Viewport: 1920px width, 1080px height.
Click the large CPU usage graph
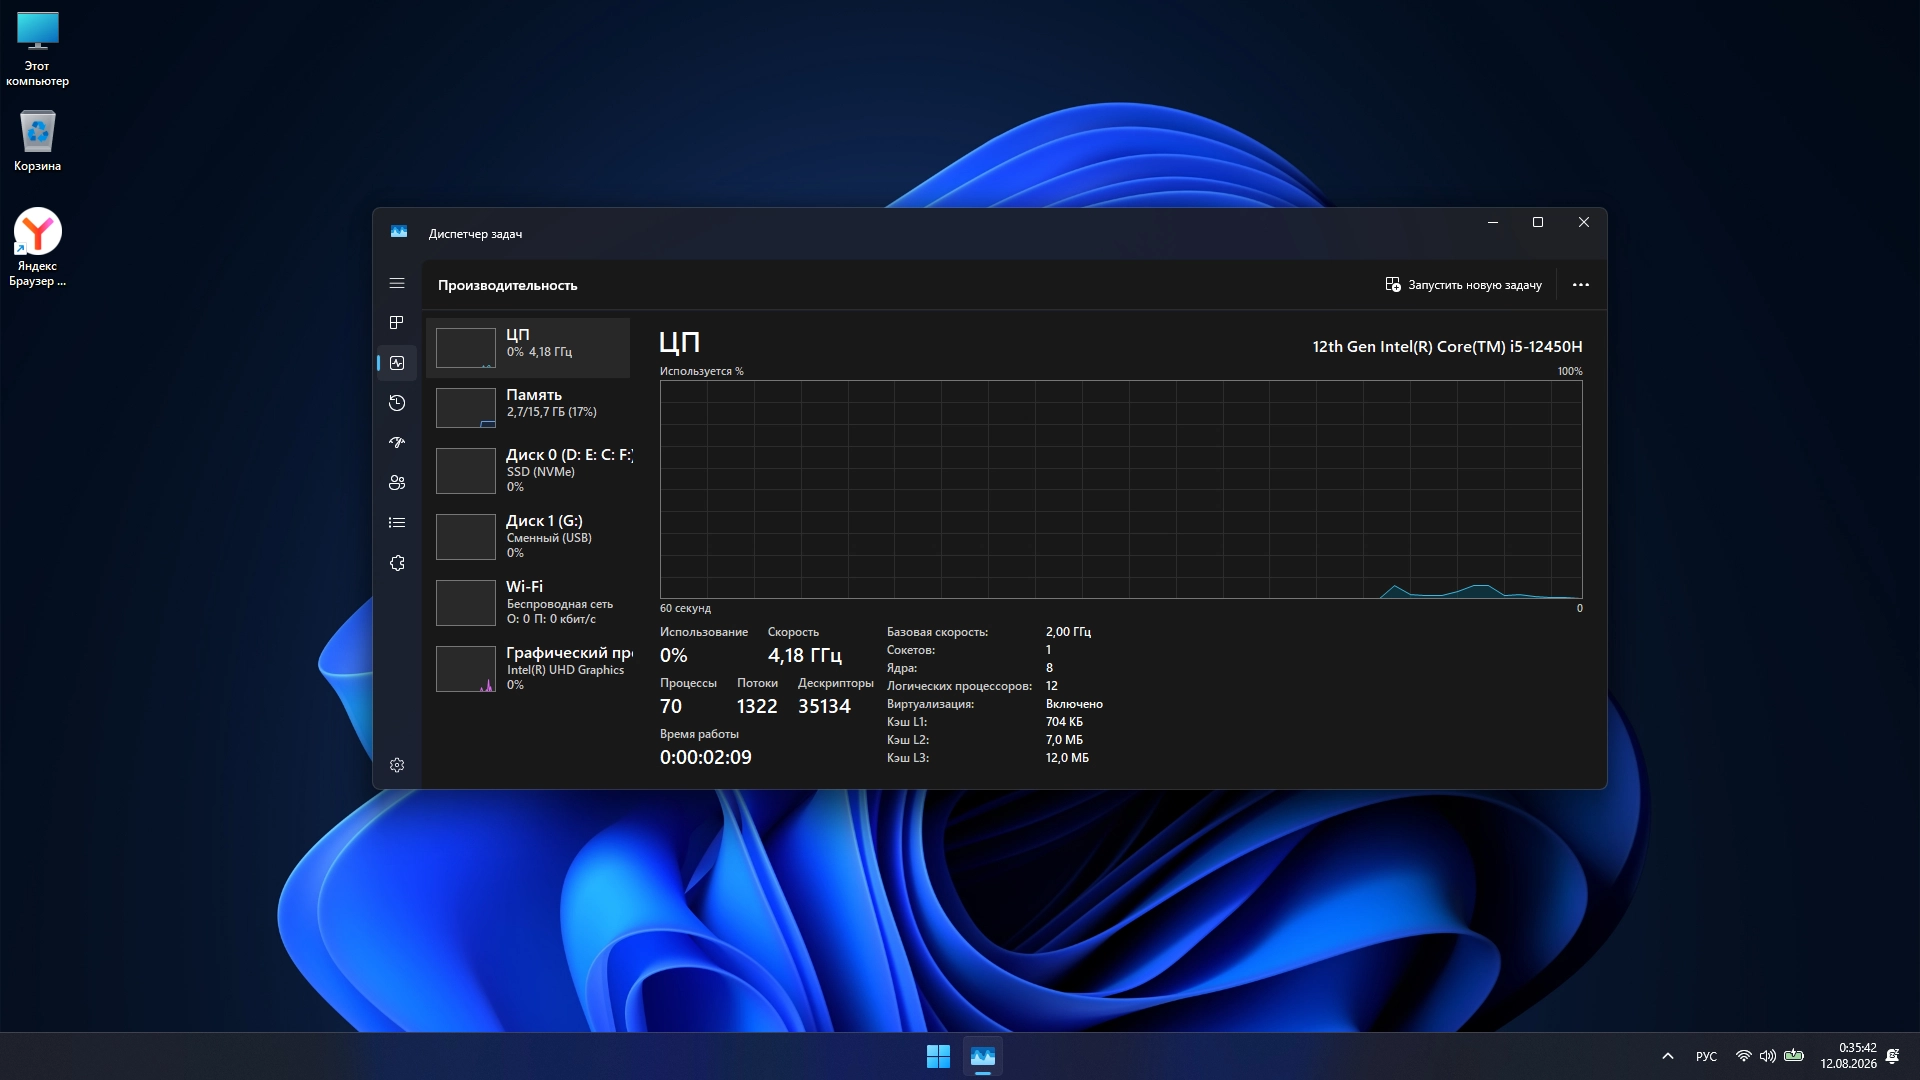[1121, 489]
